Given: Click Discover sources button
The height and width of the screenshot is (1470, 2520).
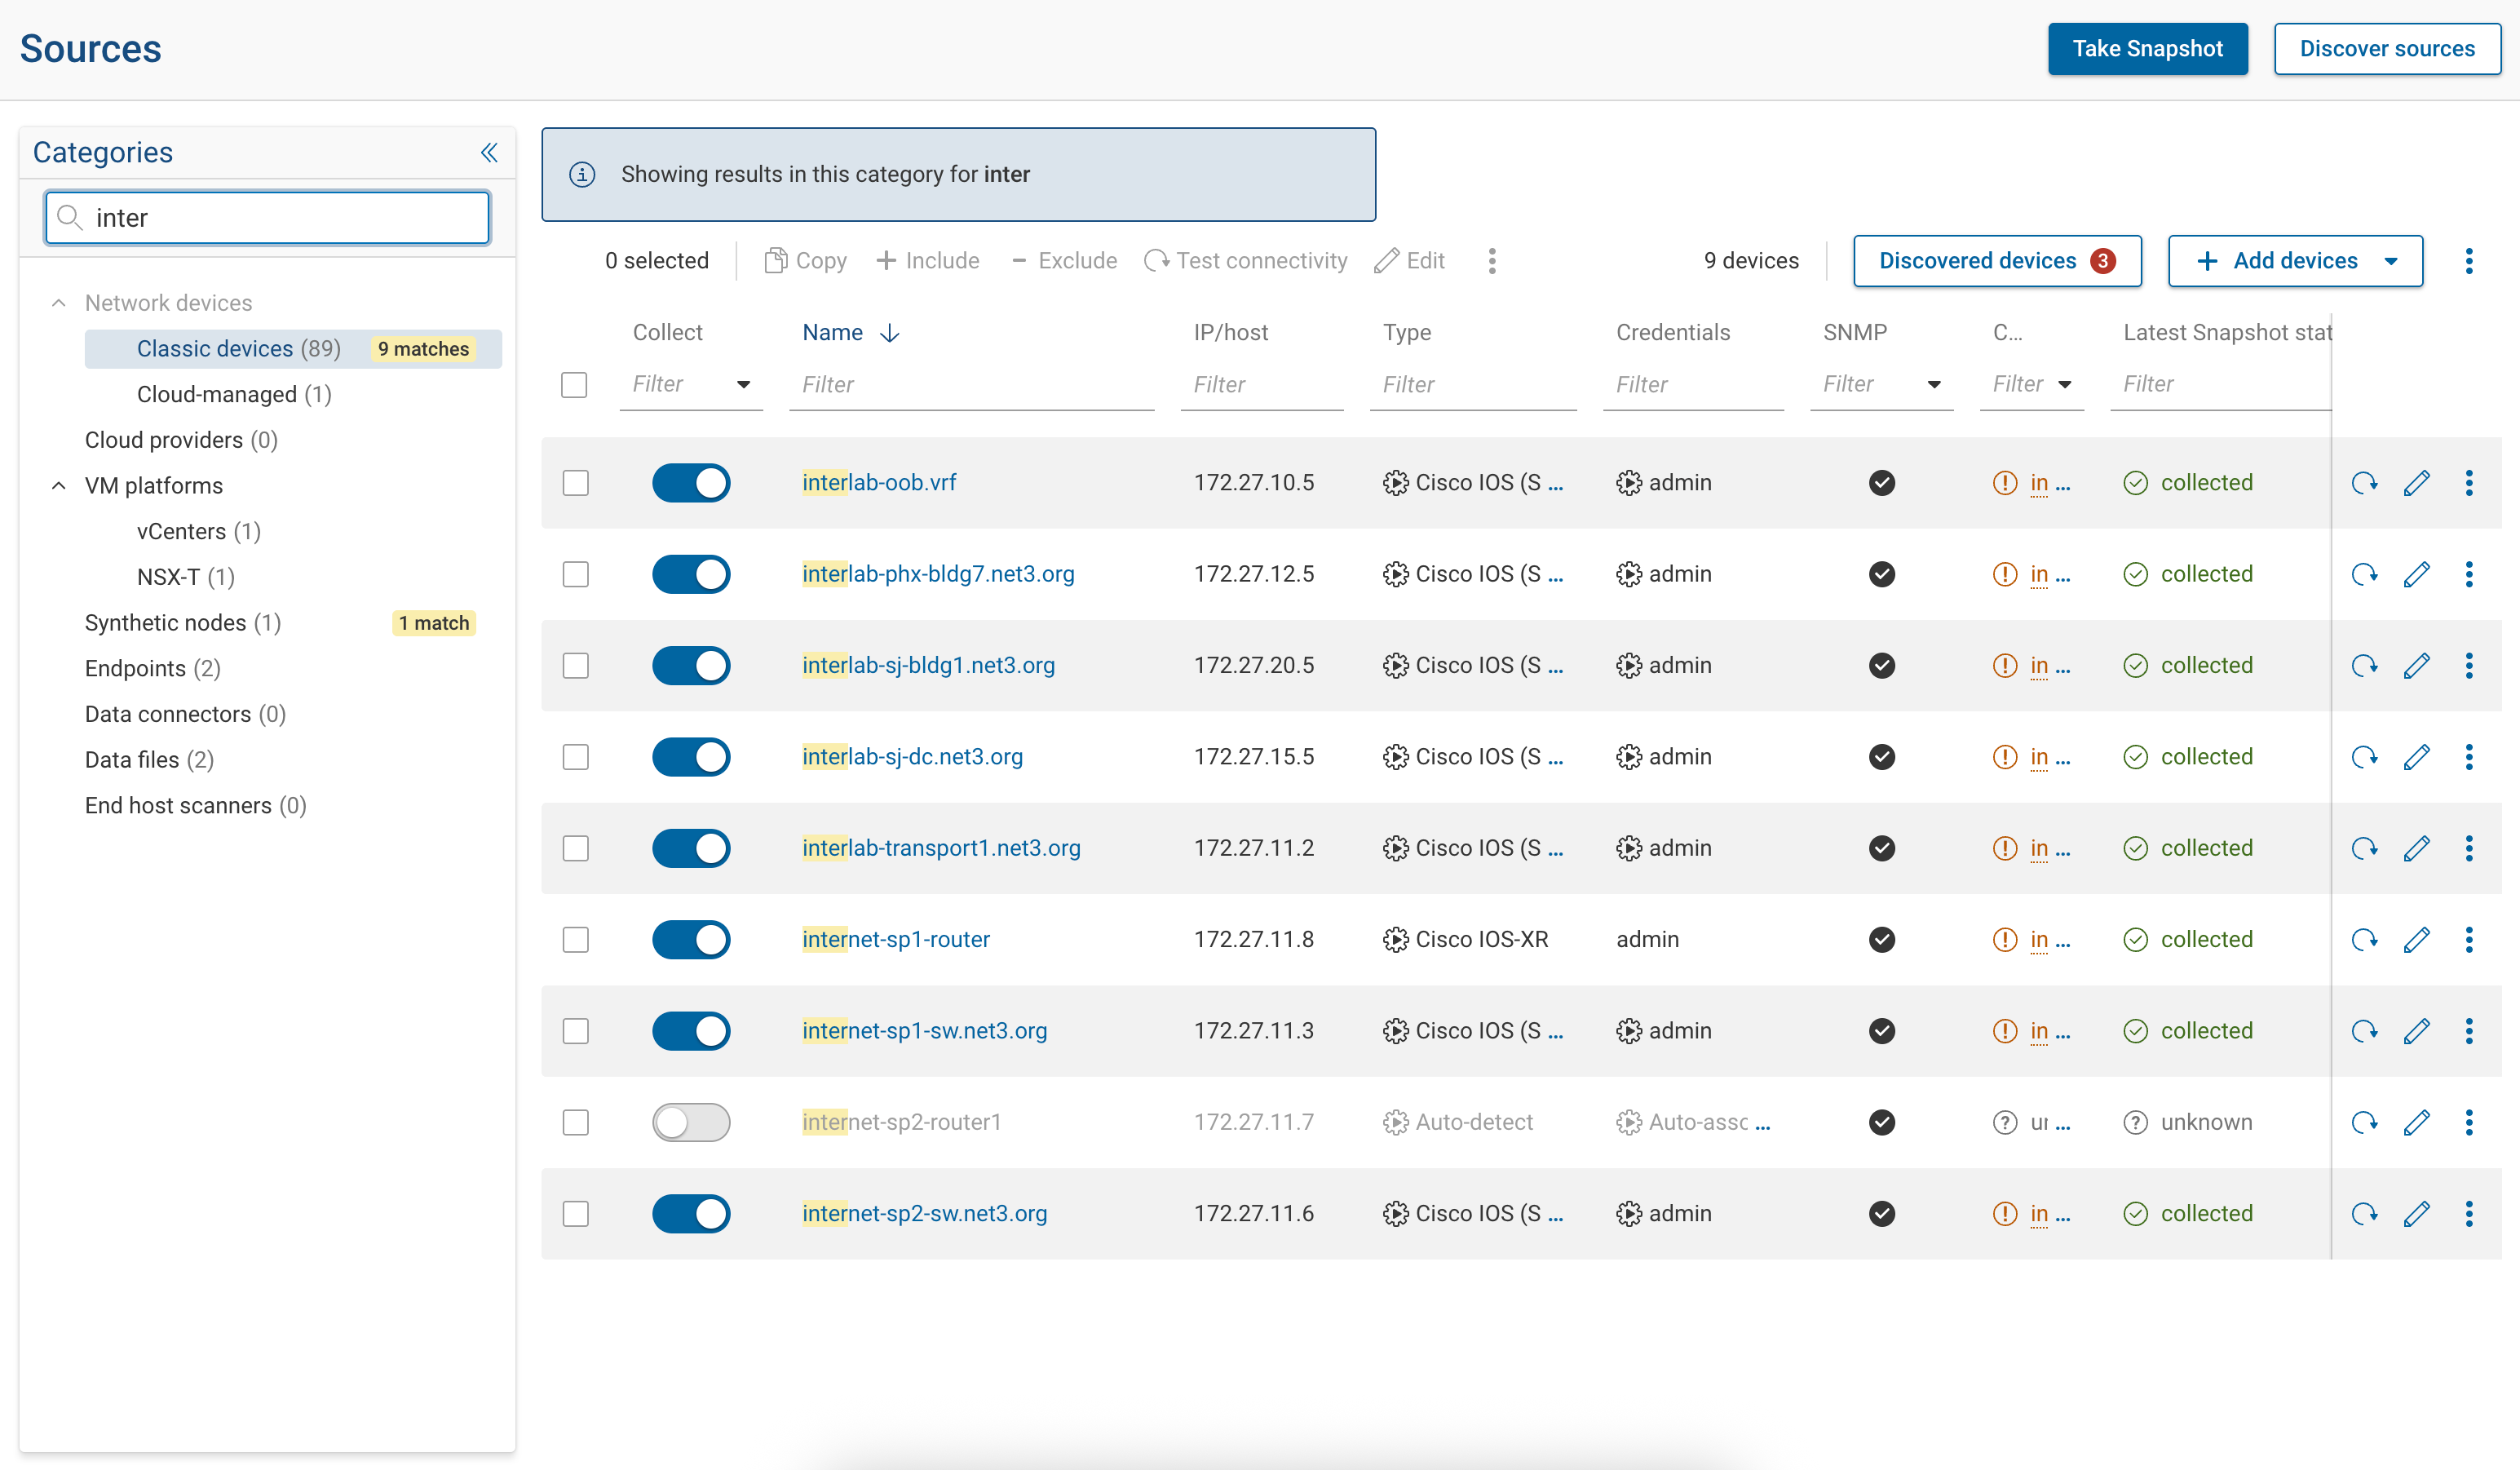Looking at the screenshot, I should pyautogui.click(x=2387, y=49).
